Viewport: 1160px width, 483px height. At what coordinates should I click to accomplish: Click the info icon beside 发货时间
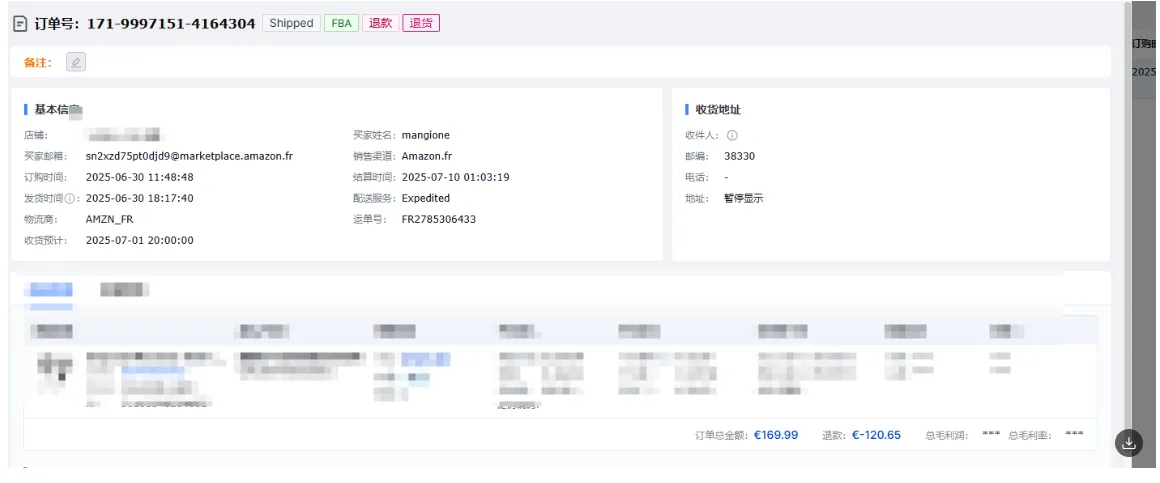click(70, 199)
